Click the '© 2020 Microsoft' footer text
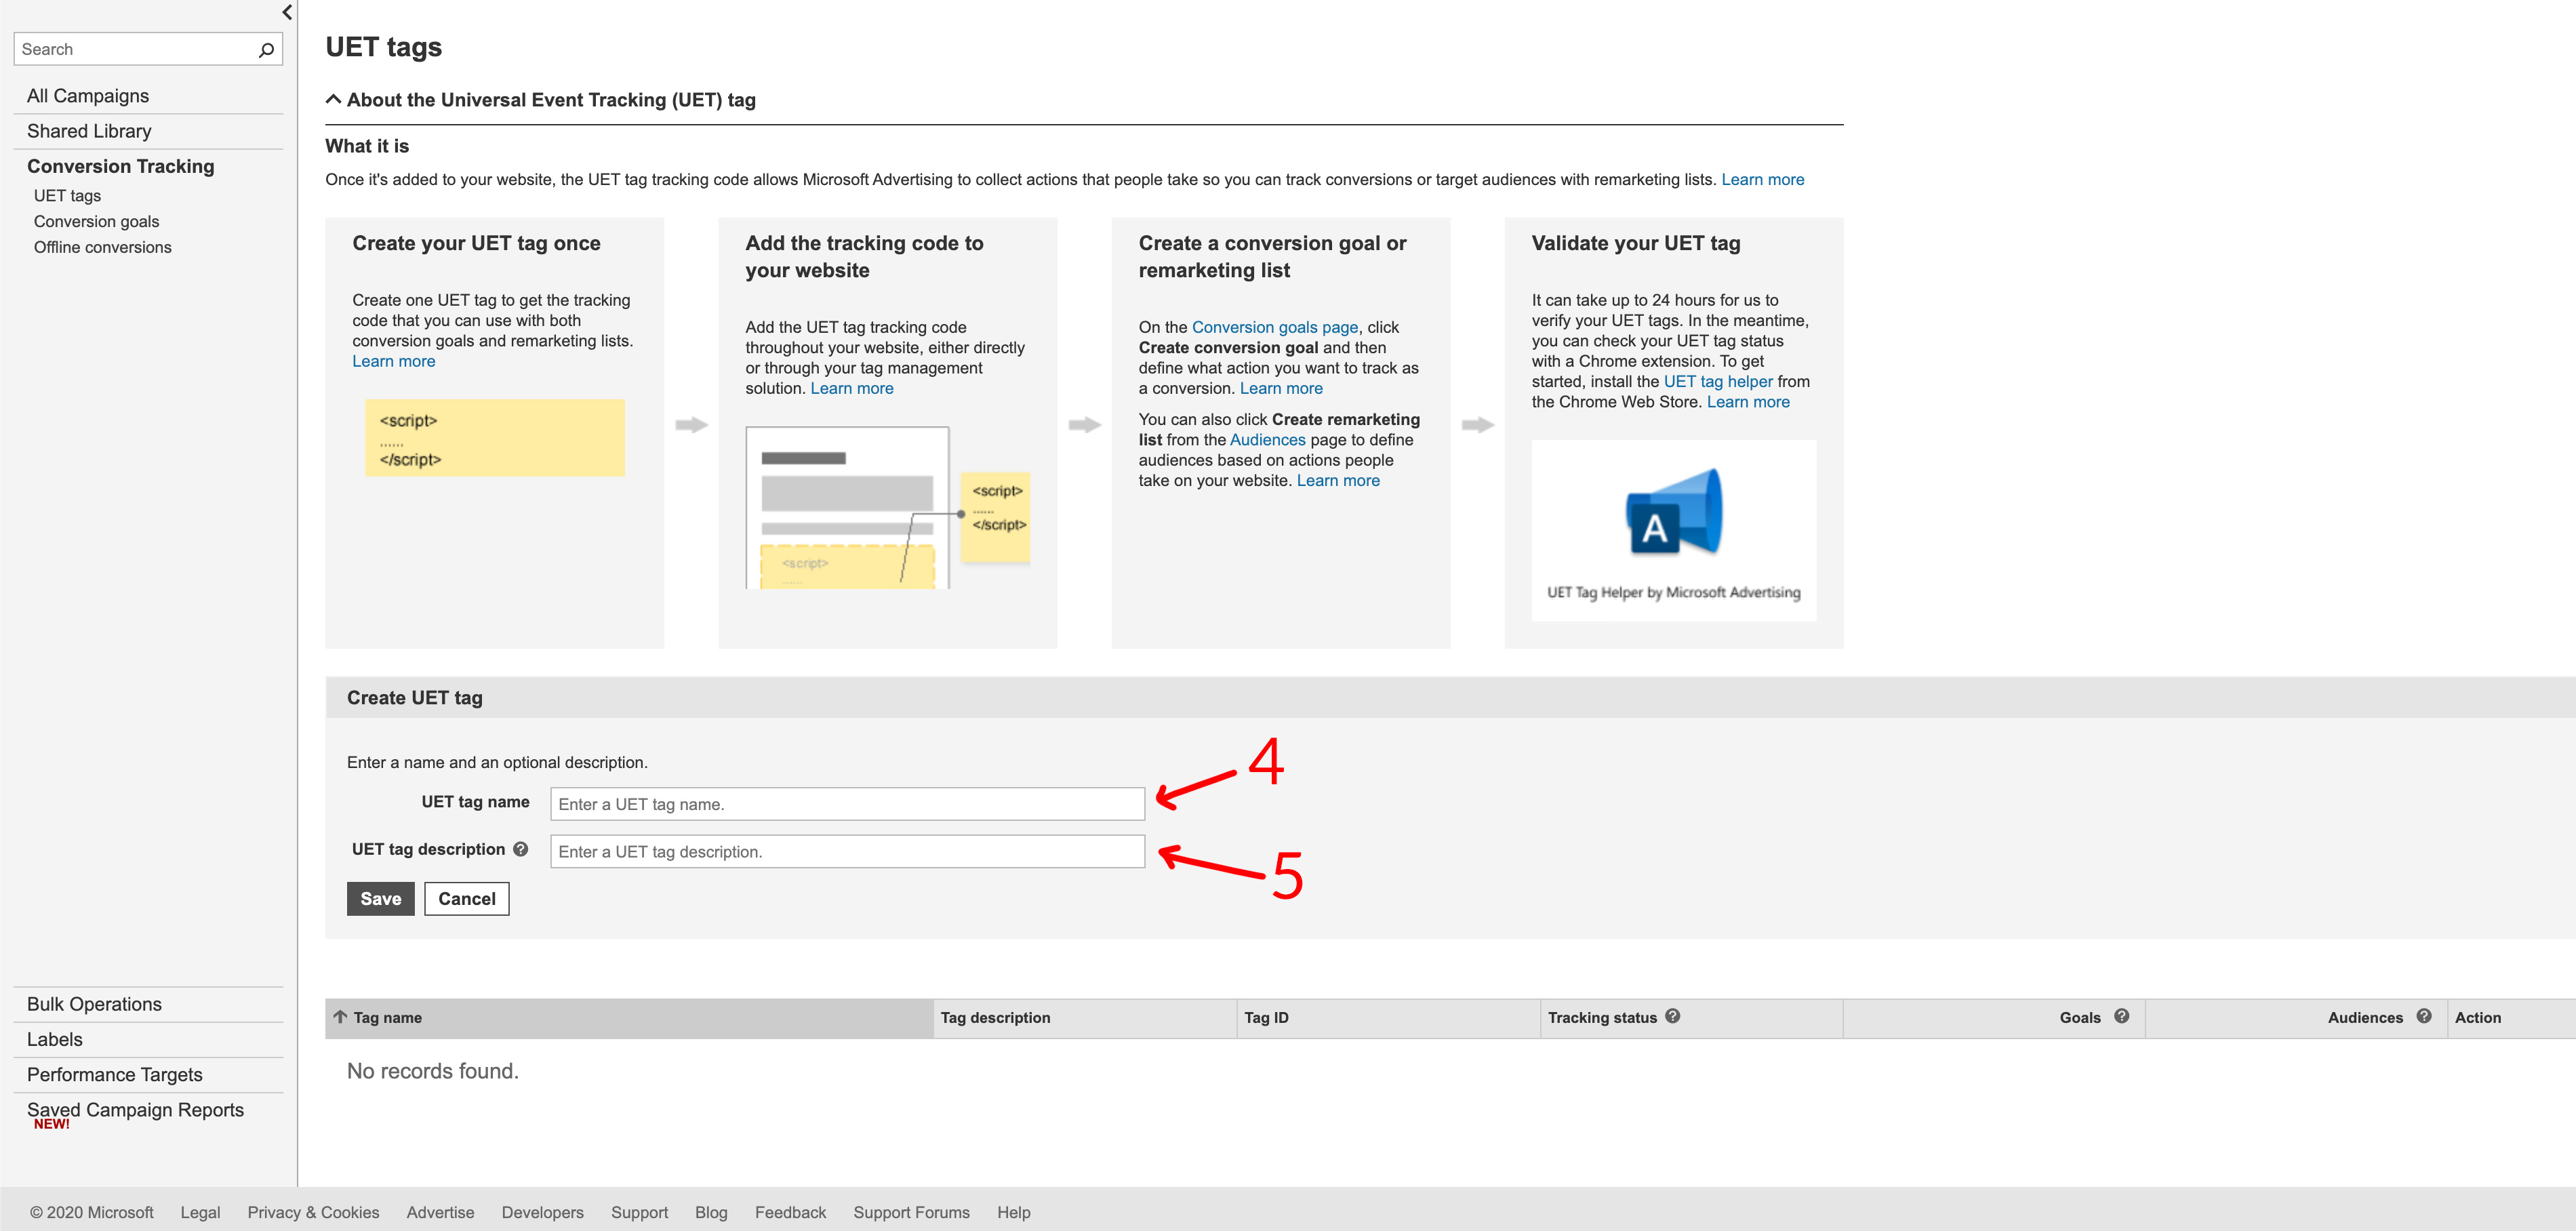2576x1231 pixels. 91,1213
